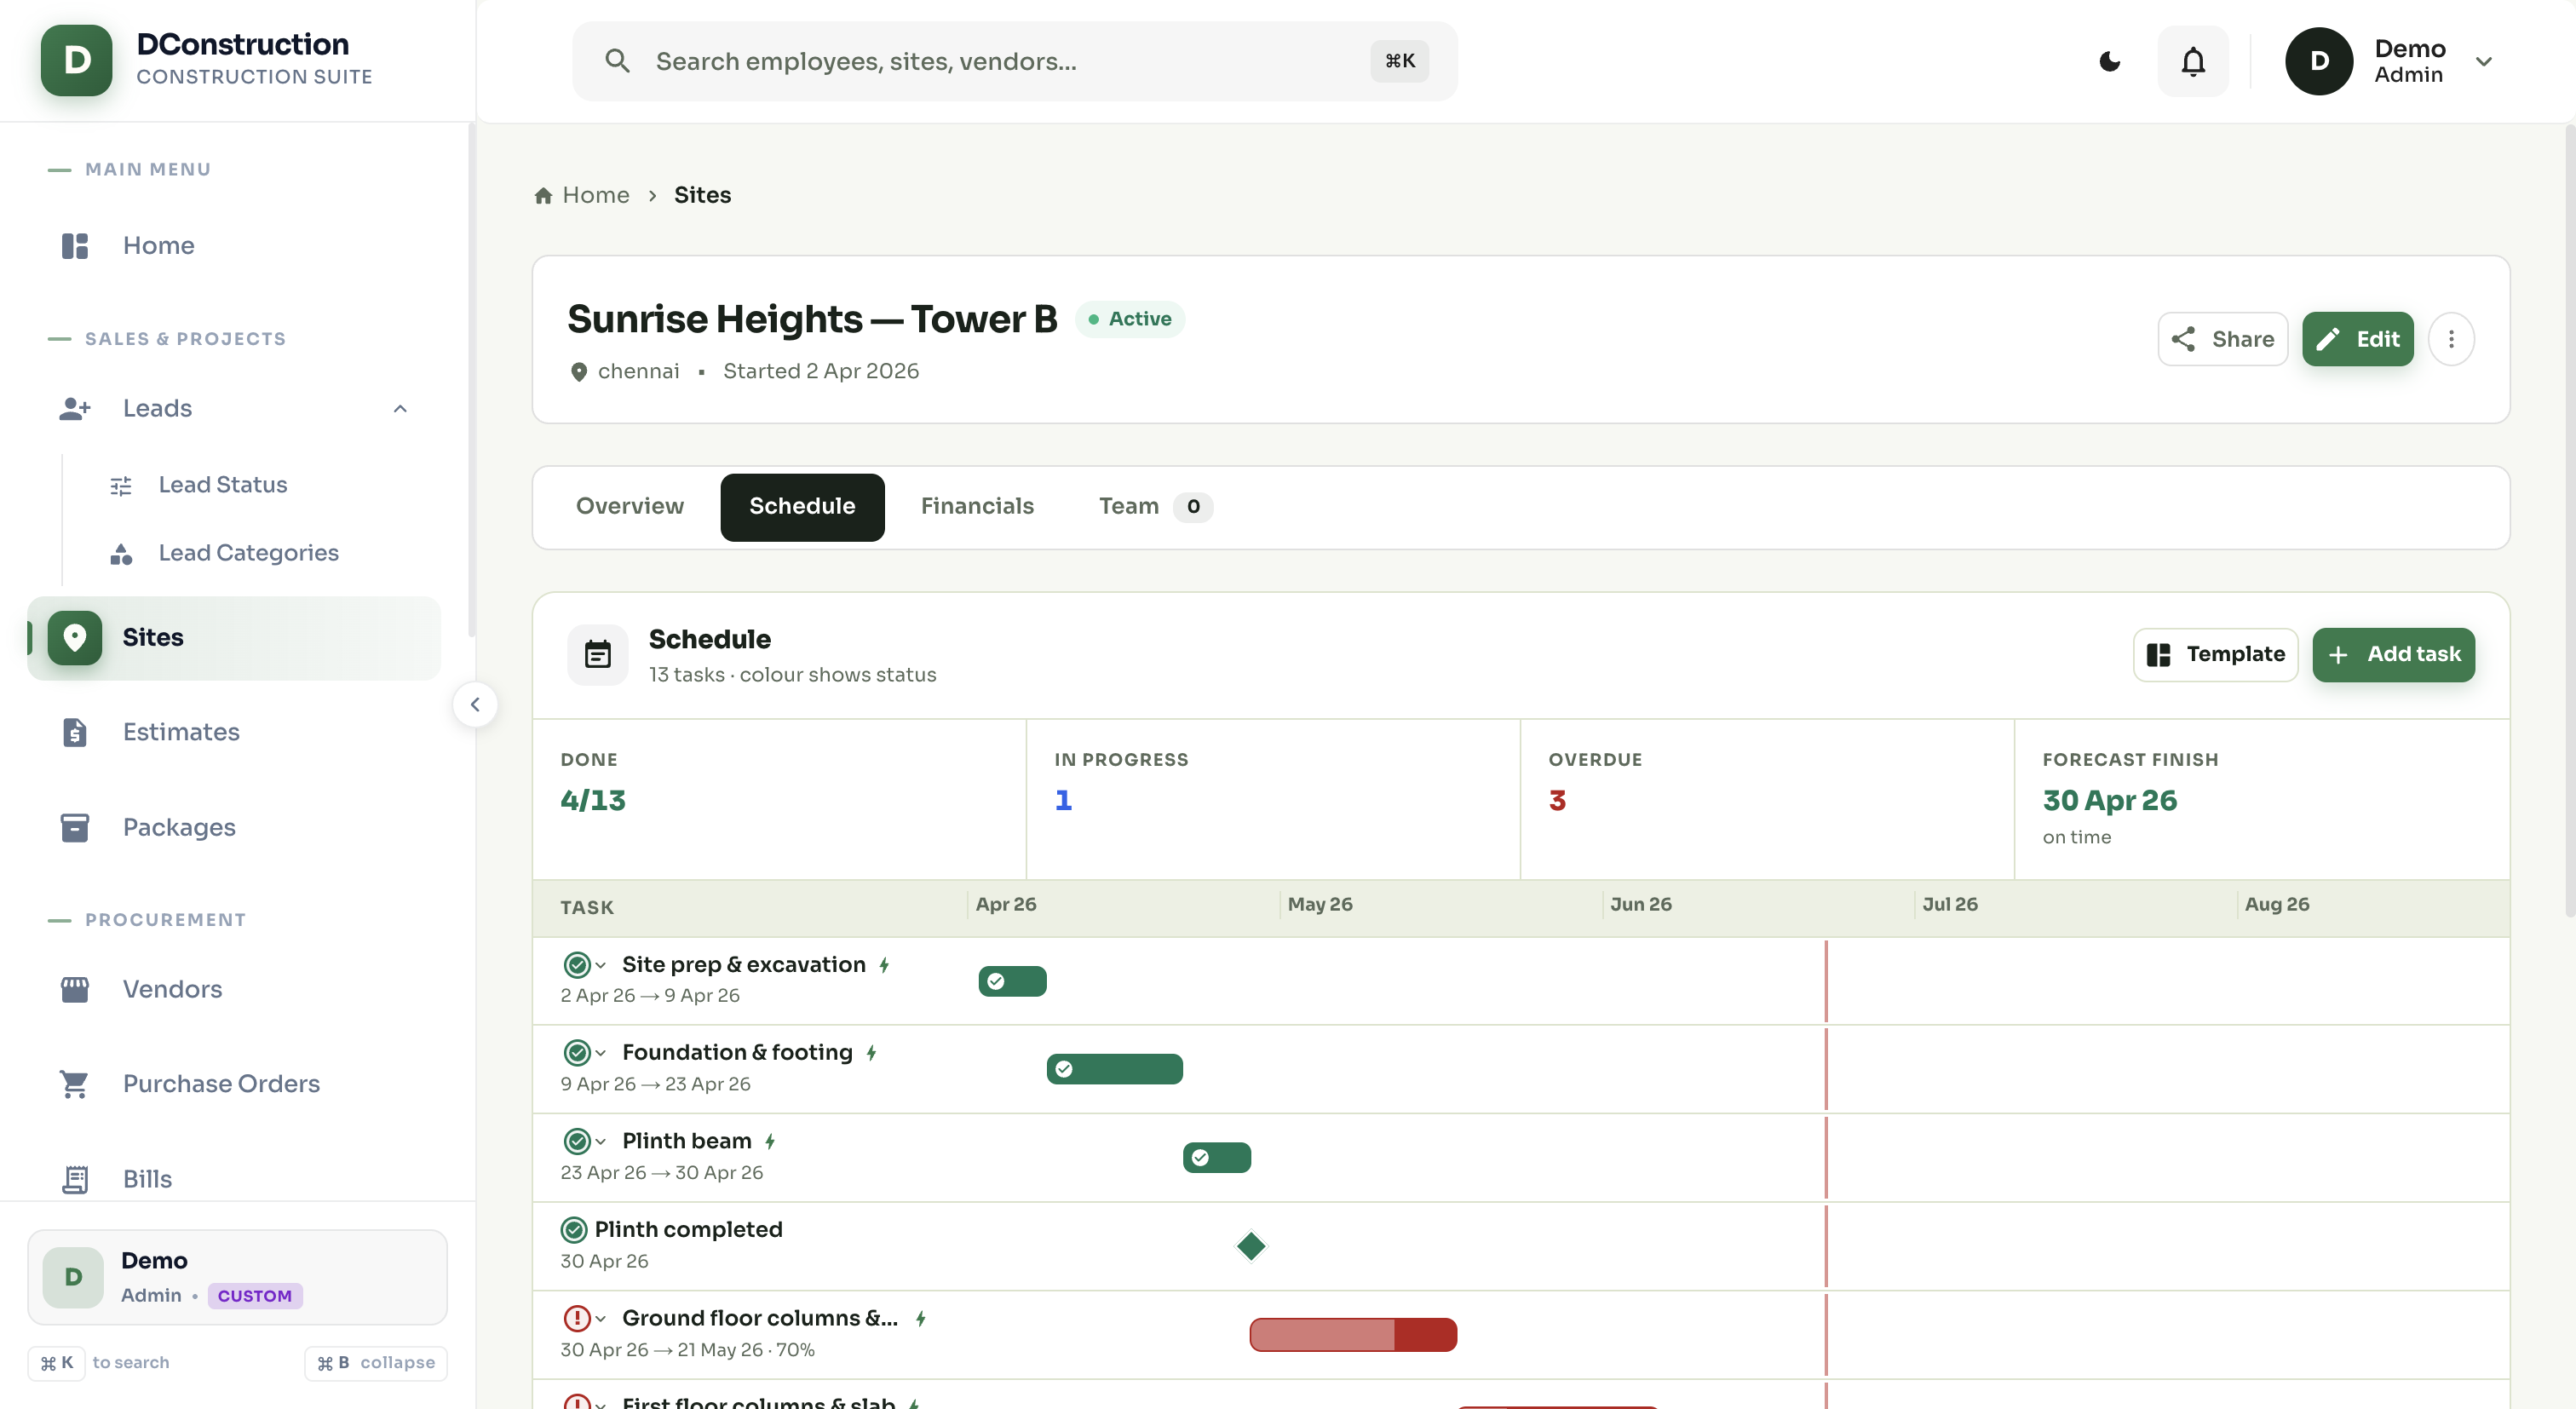Select the Schedule tab
The width and height of the screenshot is (2576, 1409).
(802, 507)
